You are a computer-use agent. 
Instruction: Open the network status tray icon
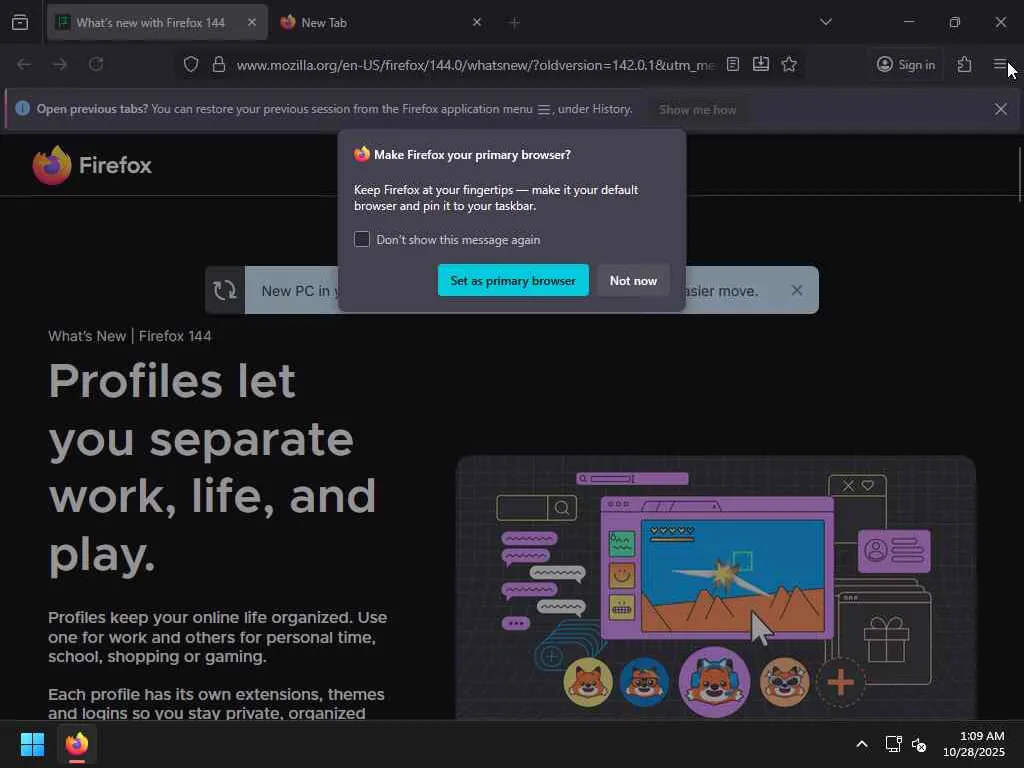point(893,744)
